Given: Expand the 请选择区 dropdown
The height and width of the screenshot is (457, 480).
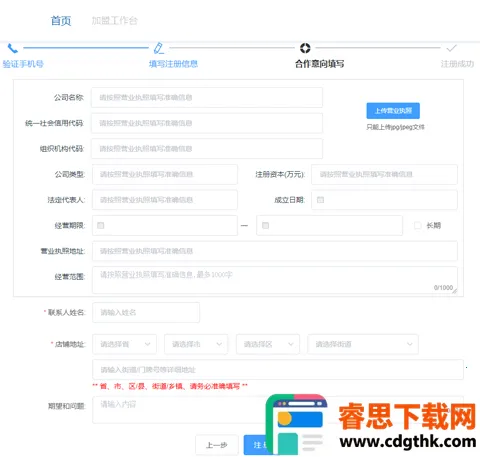Looking at the screenshot, I should click(268, 344).
